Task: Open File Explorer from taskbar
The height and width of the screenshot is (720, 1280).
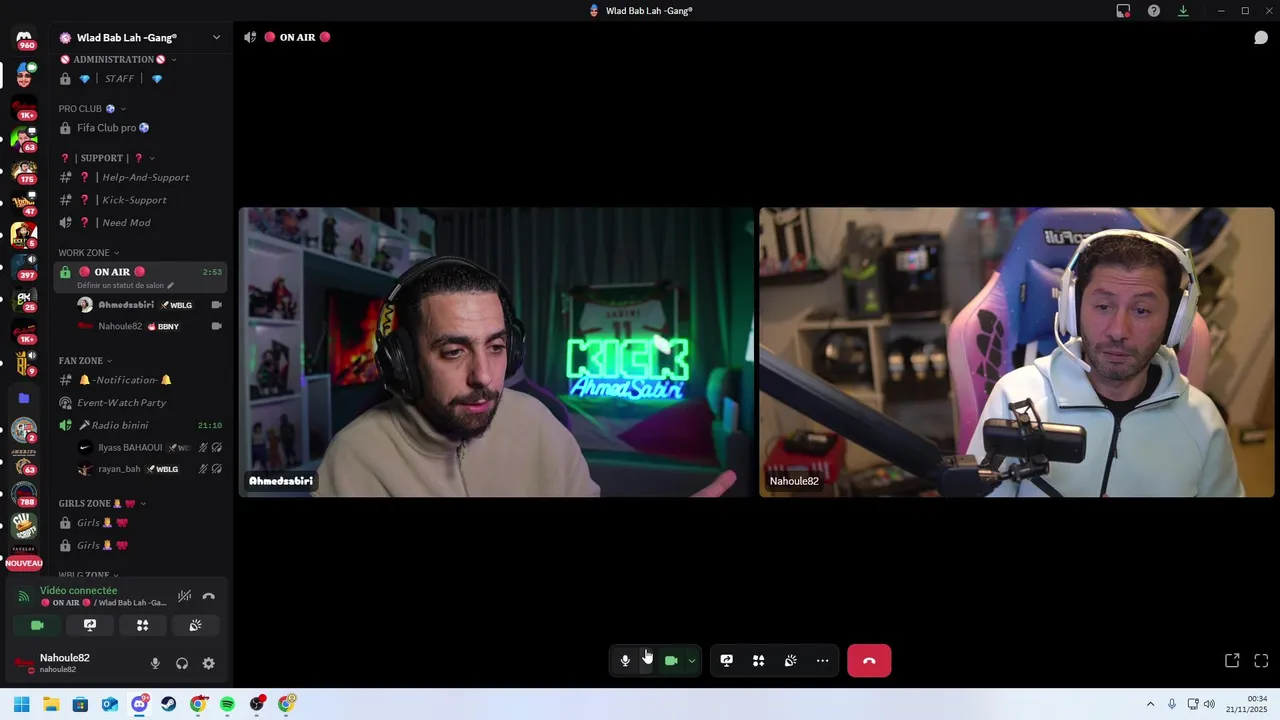Action: pyautogui.click(x=51, y=704)
